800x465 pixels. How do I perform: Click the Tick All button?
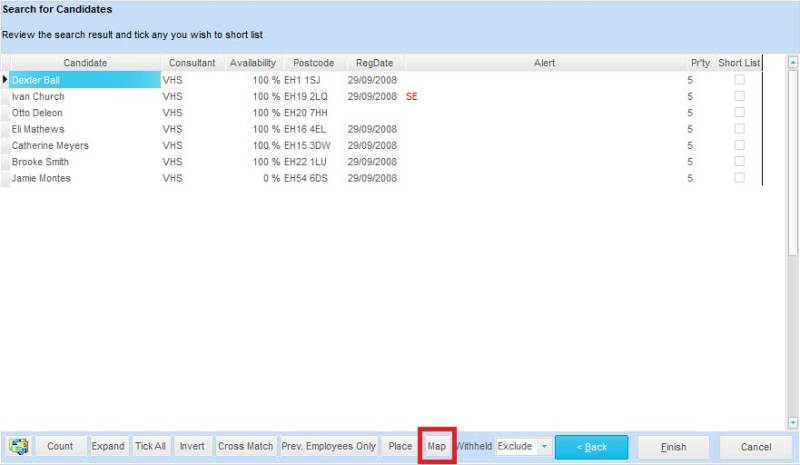[150, 446]
